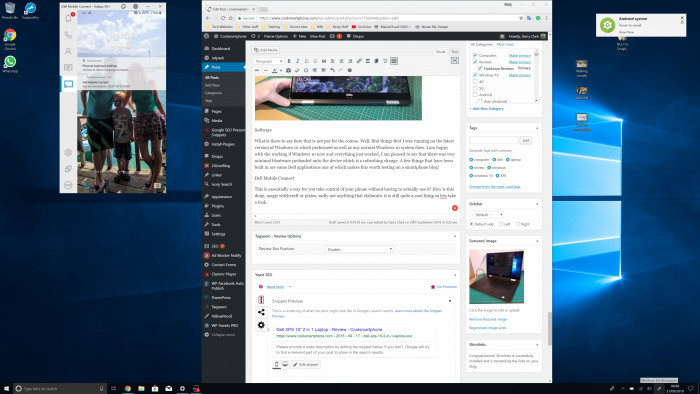Enable distraction-free writing mode icon
Screen dimensions: 700x394
coord(454,61)
